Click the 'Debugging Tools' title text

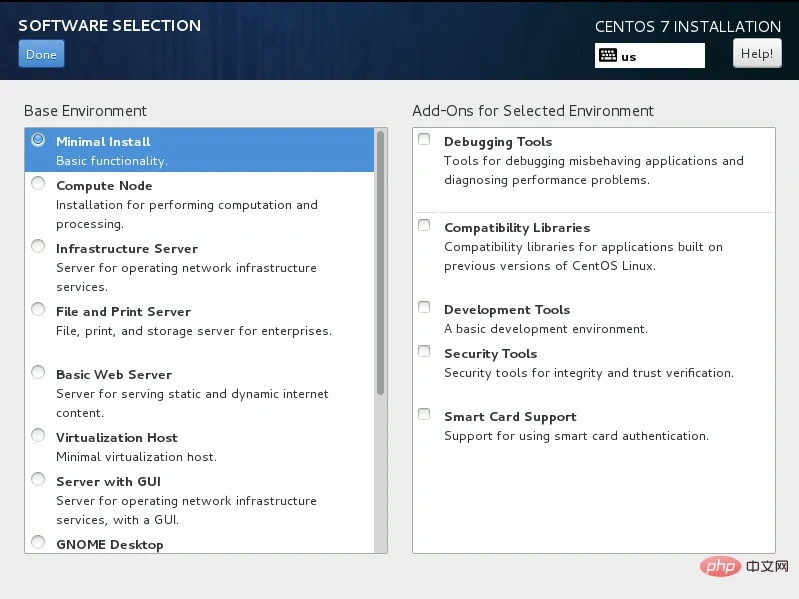click(498, 142)
